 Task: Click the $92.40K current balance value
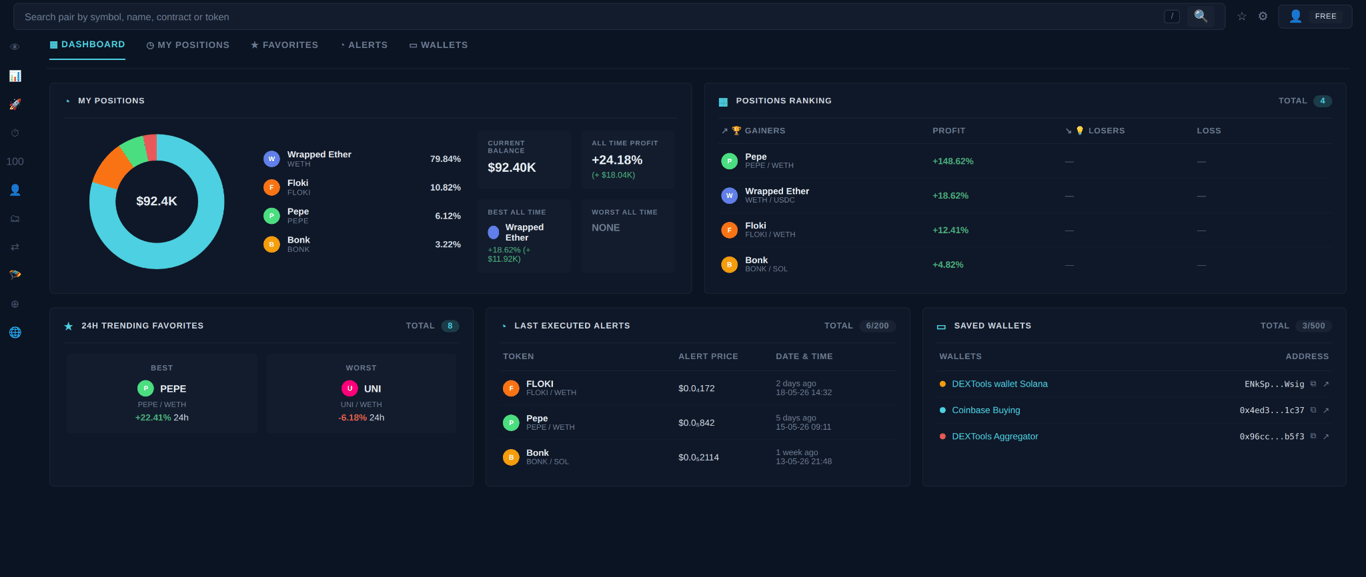(x=512, y=167)
